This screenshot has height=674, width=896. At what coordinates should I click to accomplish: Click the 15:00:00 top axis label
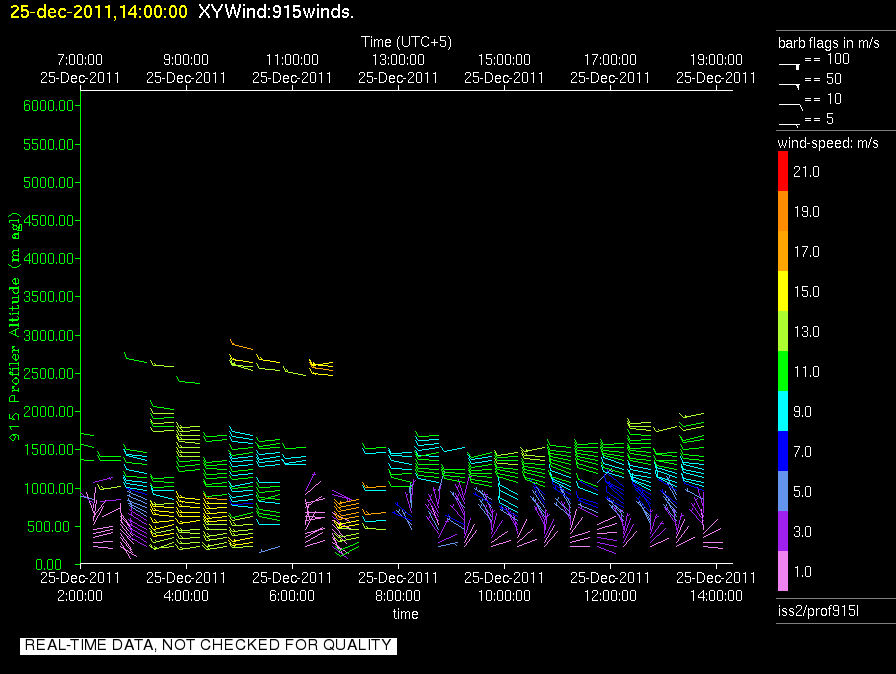point(504,59)
